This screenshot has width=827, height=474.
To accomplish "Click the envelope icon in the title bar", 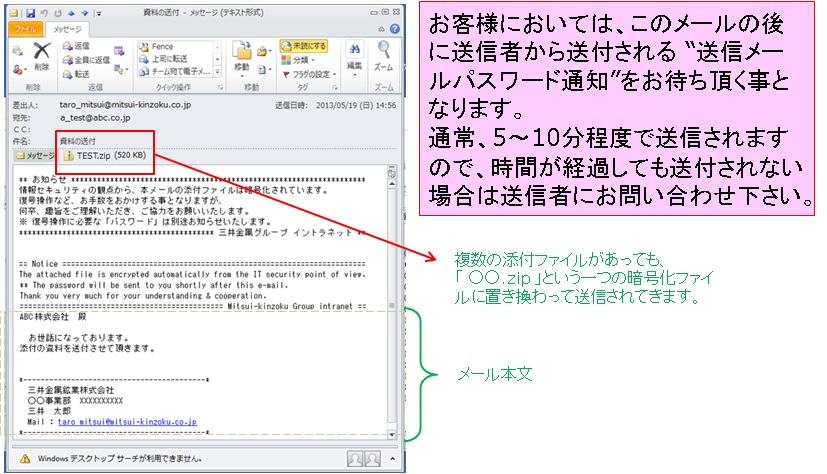I will [15, 13].
